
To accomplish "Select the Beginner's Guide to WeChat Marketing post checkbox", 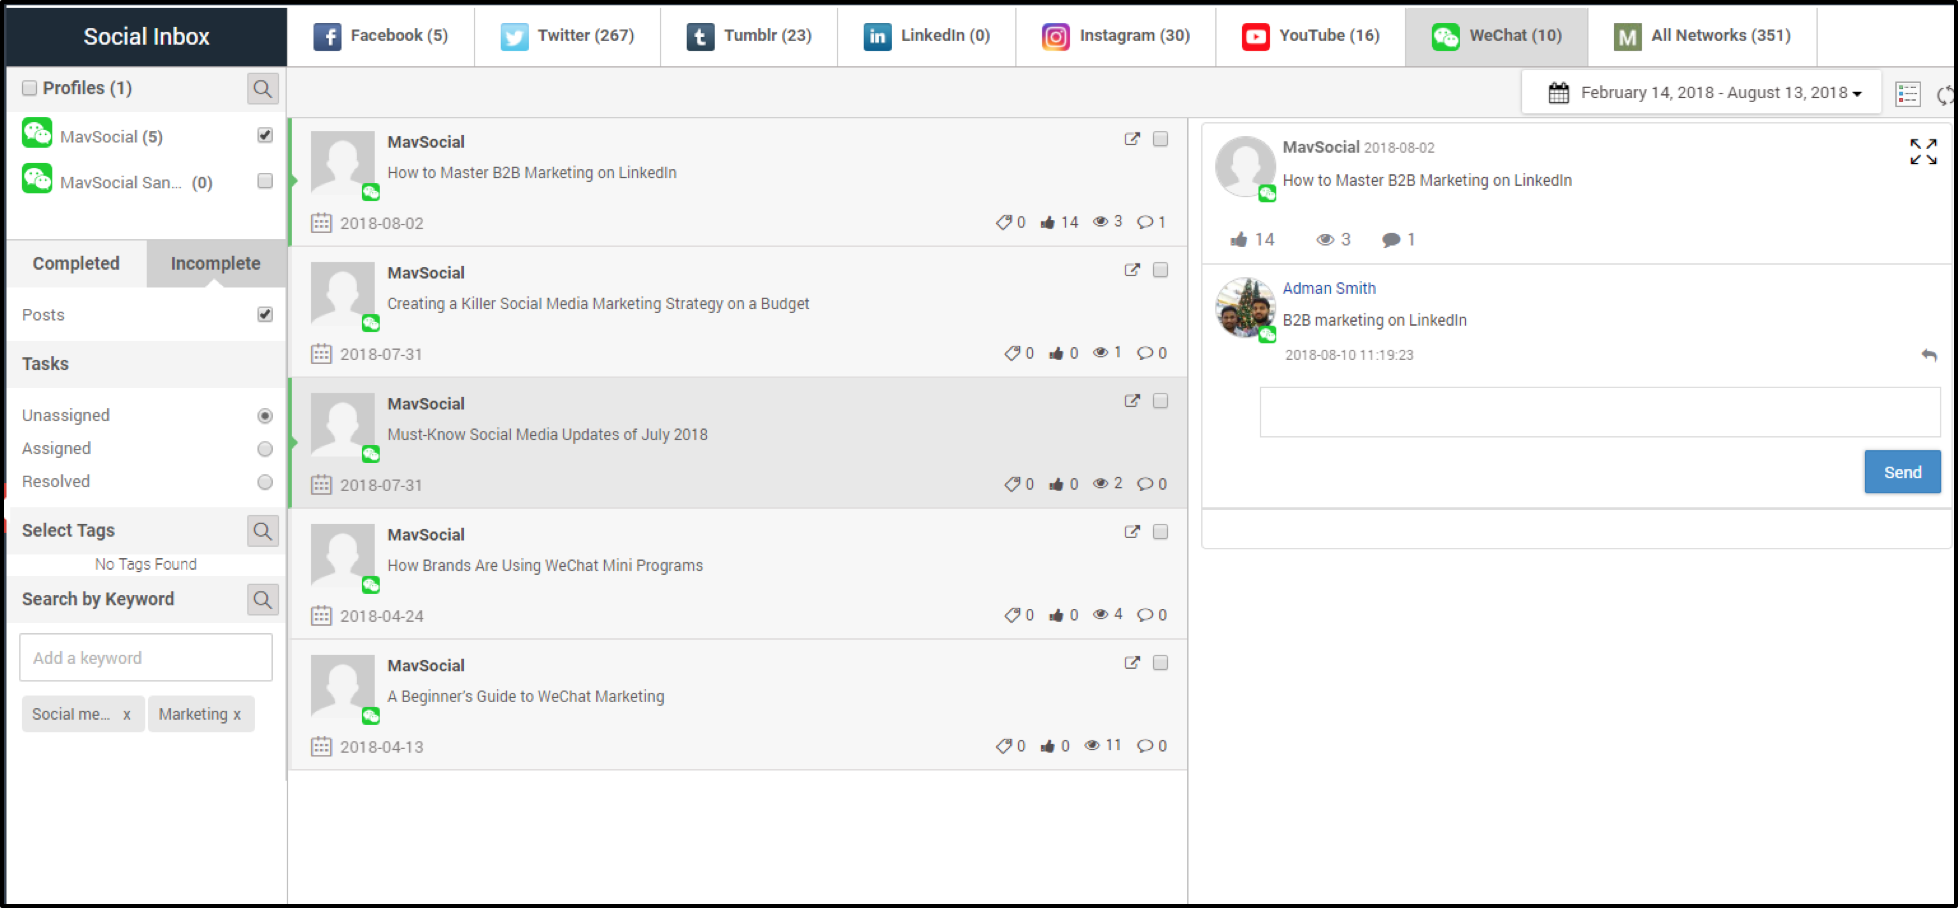I will (1160, 663).
